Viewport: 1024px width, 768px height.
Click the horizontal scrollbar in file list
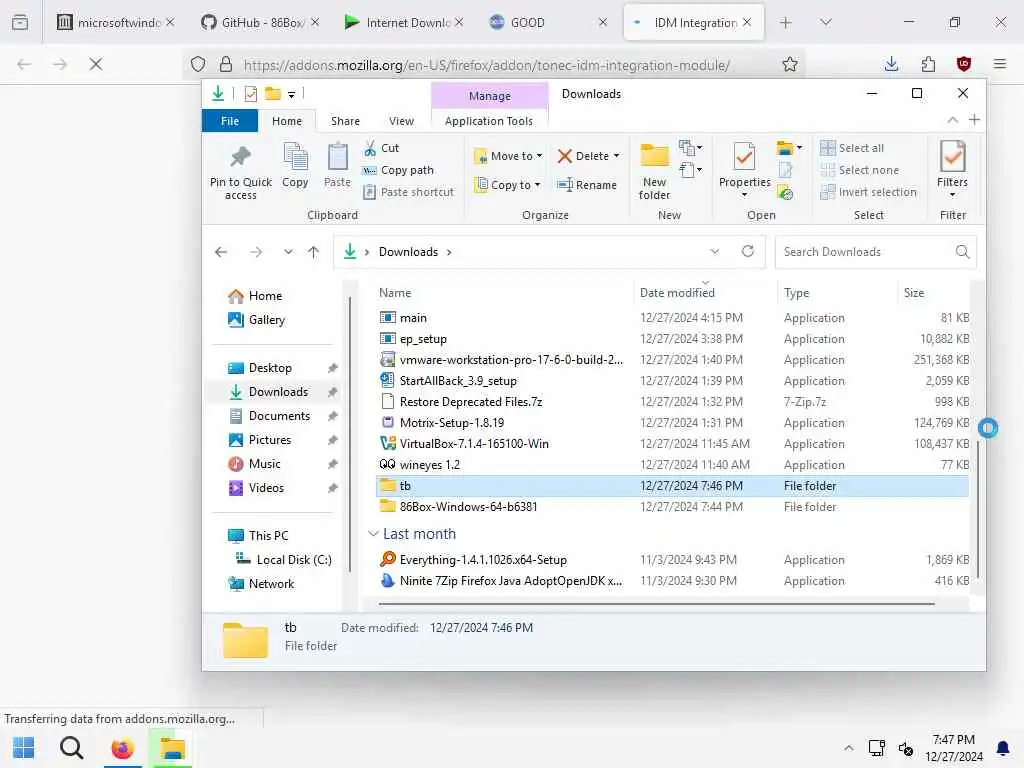[x=656, y=604]
